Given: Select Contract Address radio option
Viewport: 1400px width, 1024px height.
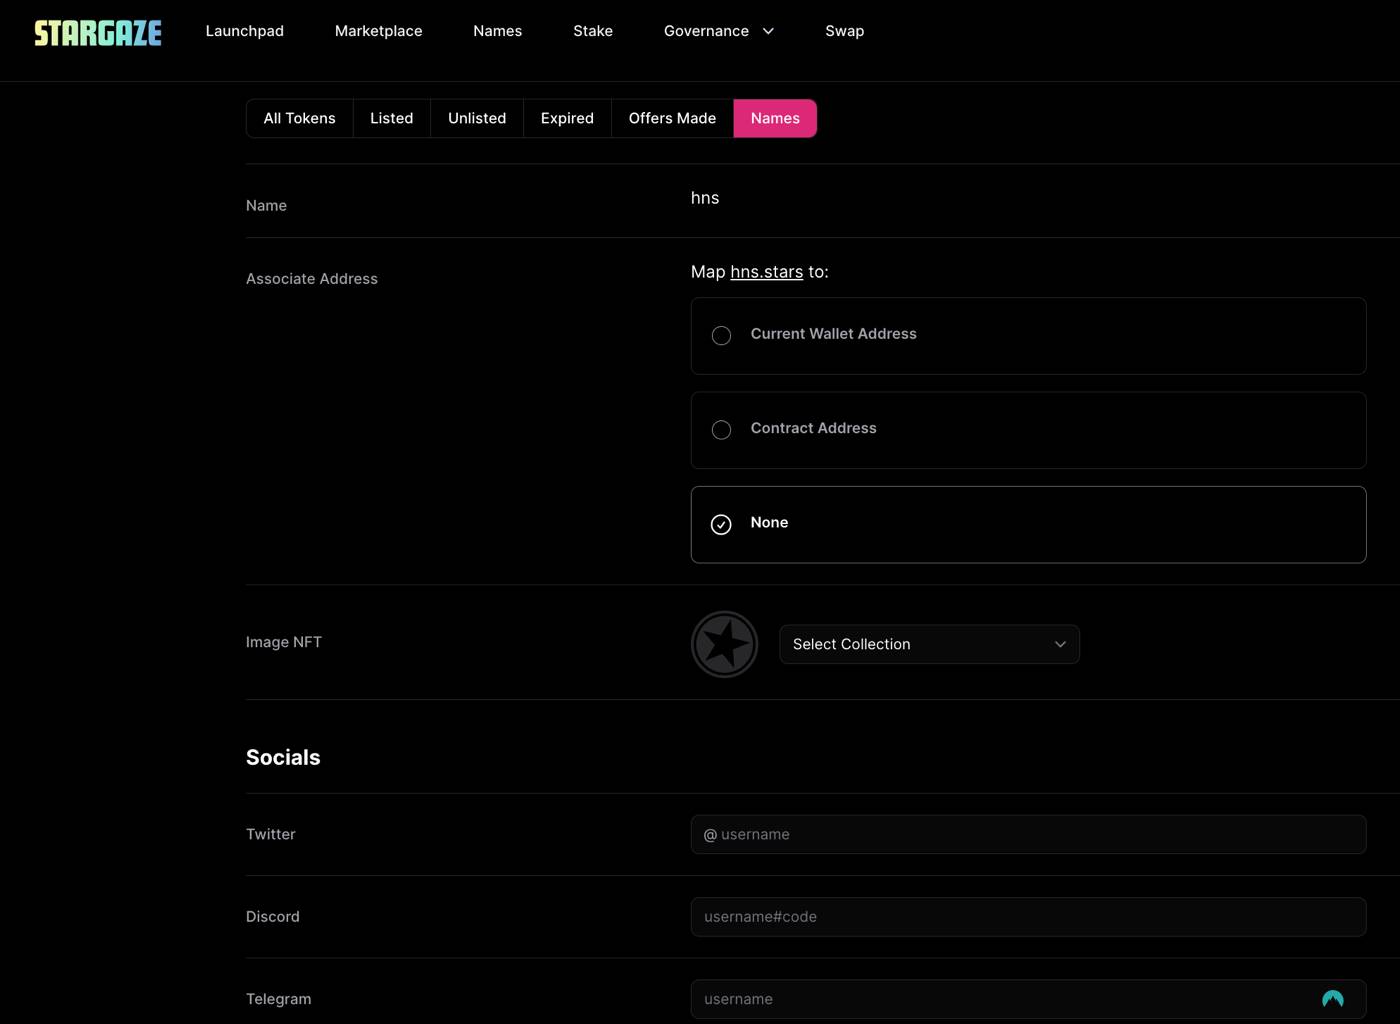Looking at the screenshot, I should point(721,430).
